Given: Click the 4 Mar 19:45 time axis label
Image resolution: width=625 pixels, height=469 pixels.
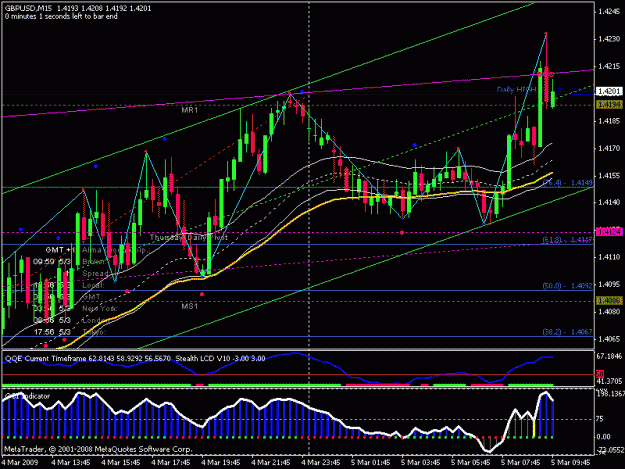Looking at the screenshot, I should pyautogui.click(x=221, y=462).
